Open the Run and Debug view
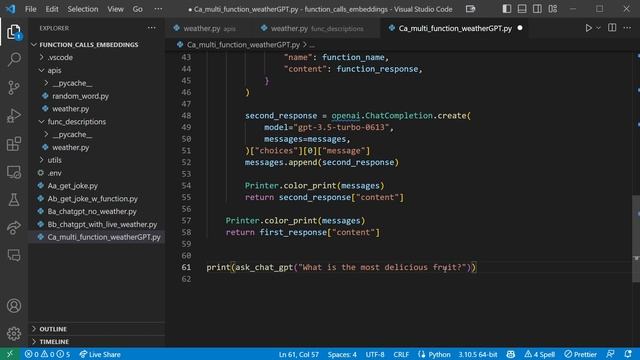 pos(14,116)
